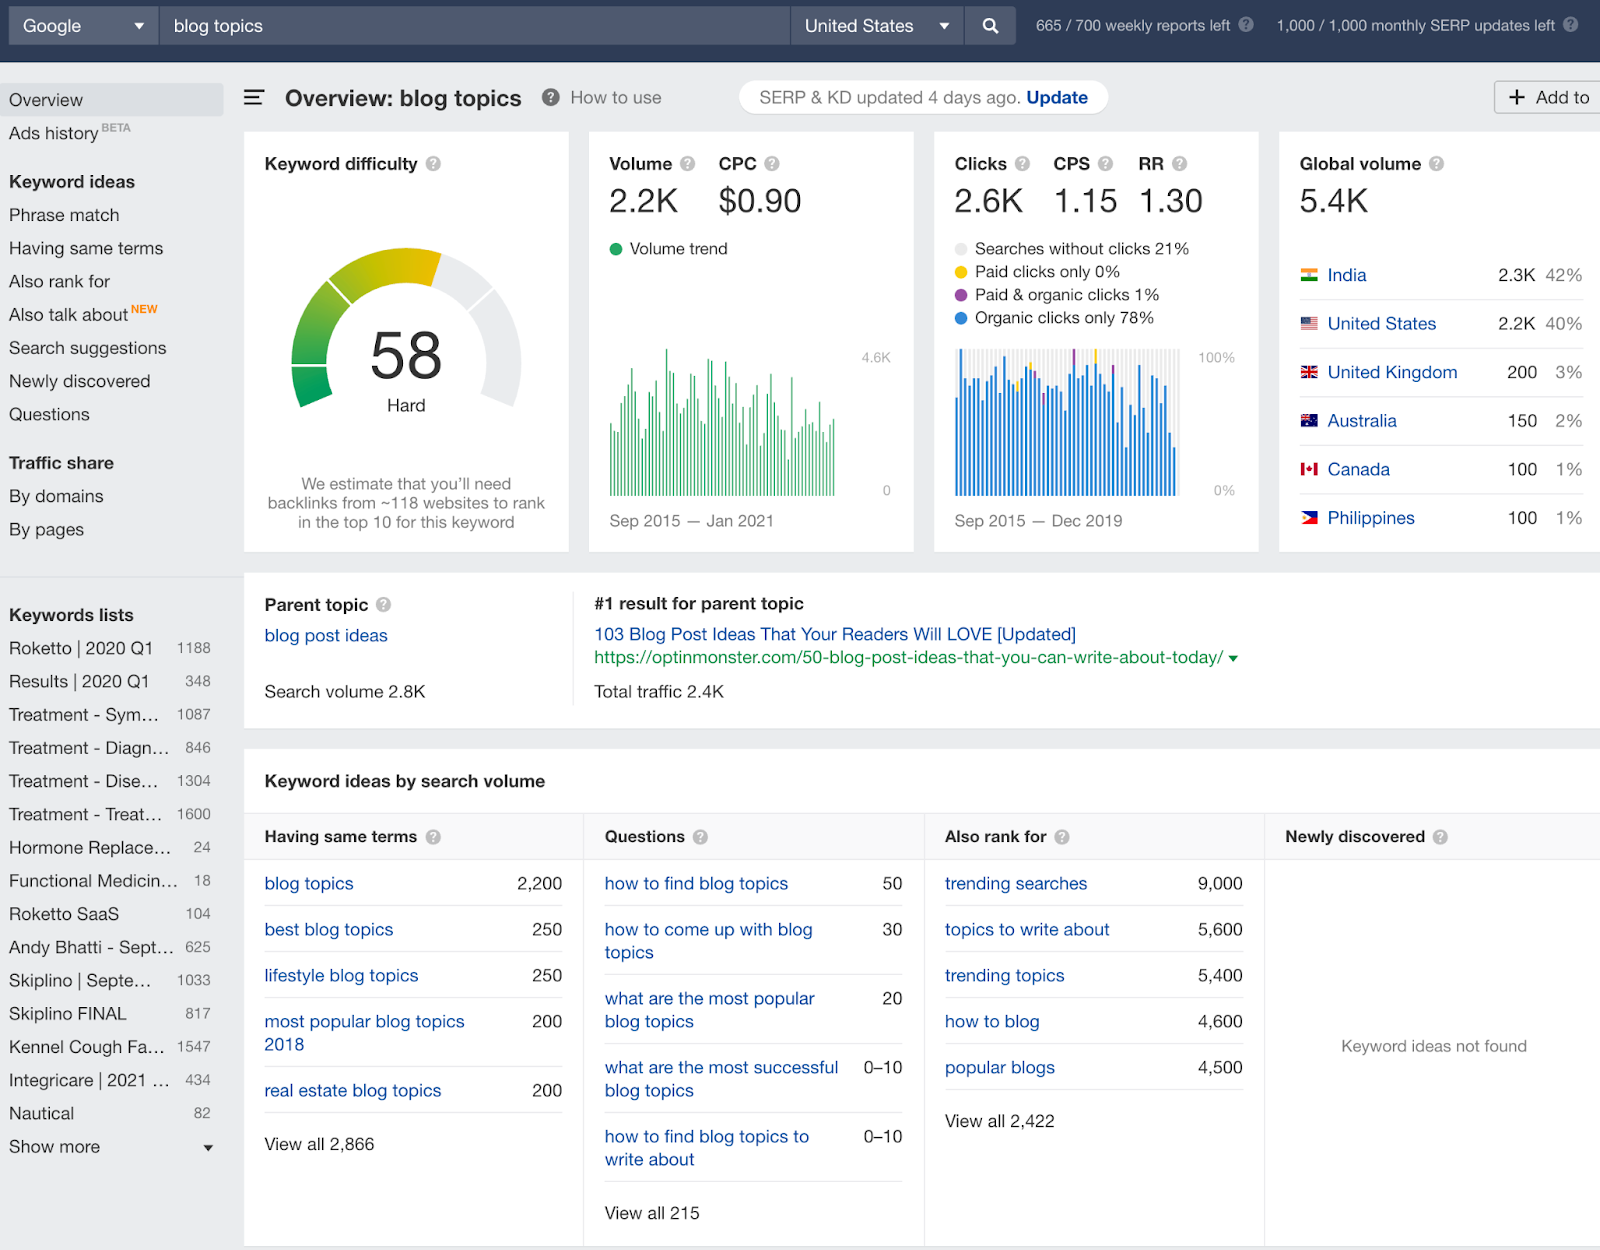Viewport: 1600px width, 1250px height.
Task: Open Phrase match in sidebar
Action: pyautogui.click(x=64, y=215)
